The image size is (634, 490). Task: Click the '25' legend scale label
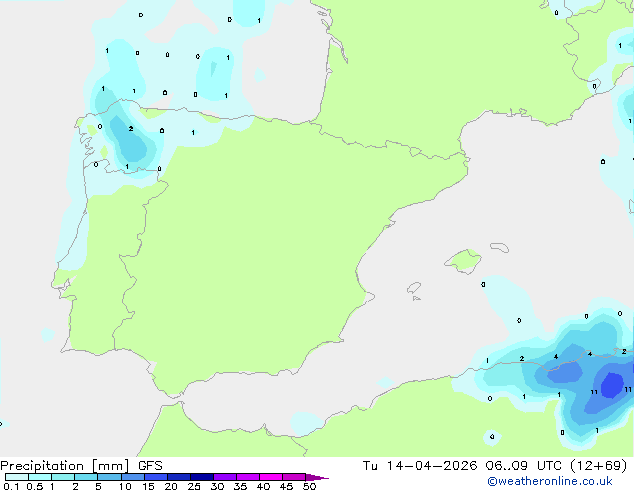[x=194, y=486]
